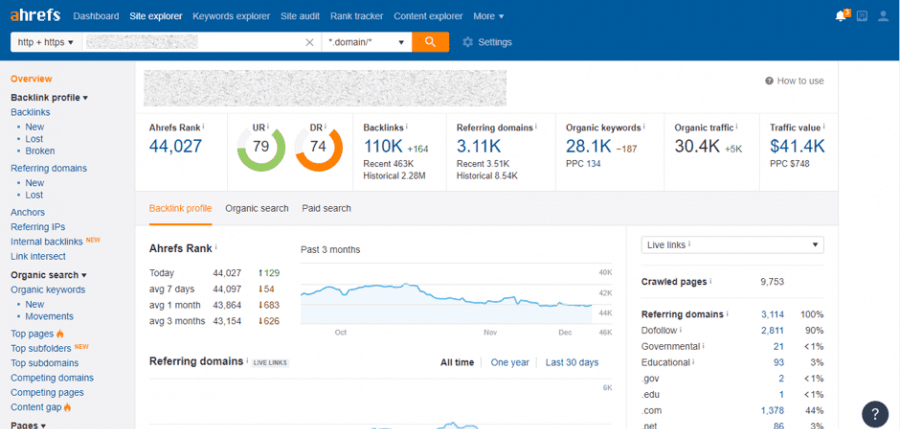The width and height of the screenshot is (900, 429).
Task: Open the *.domain/* mode dropdown
Action: 366,42
